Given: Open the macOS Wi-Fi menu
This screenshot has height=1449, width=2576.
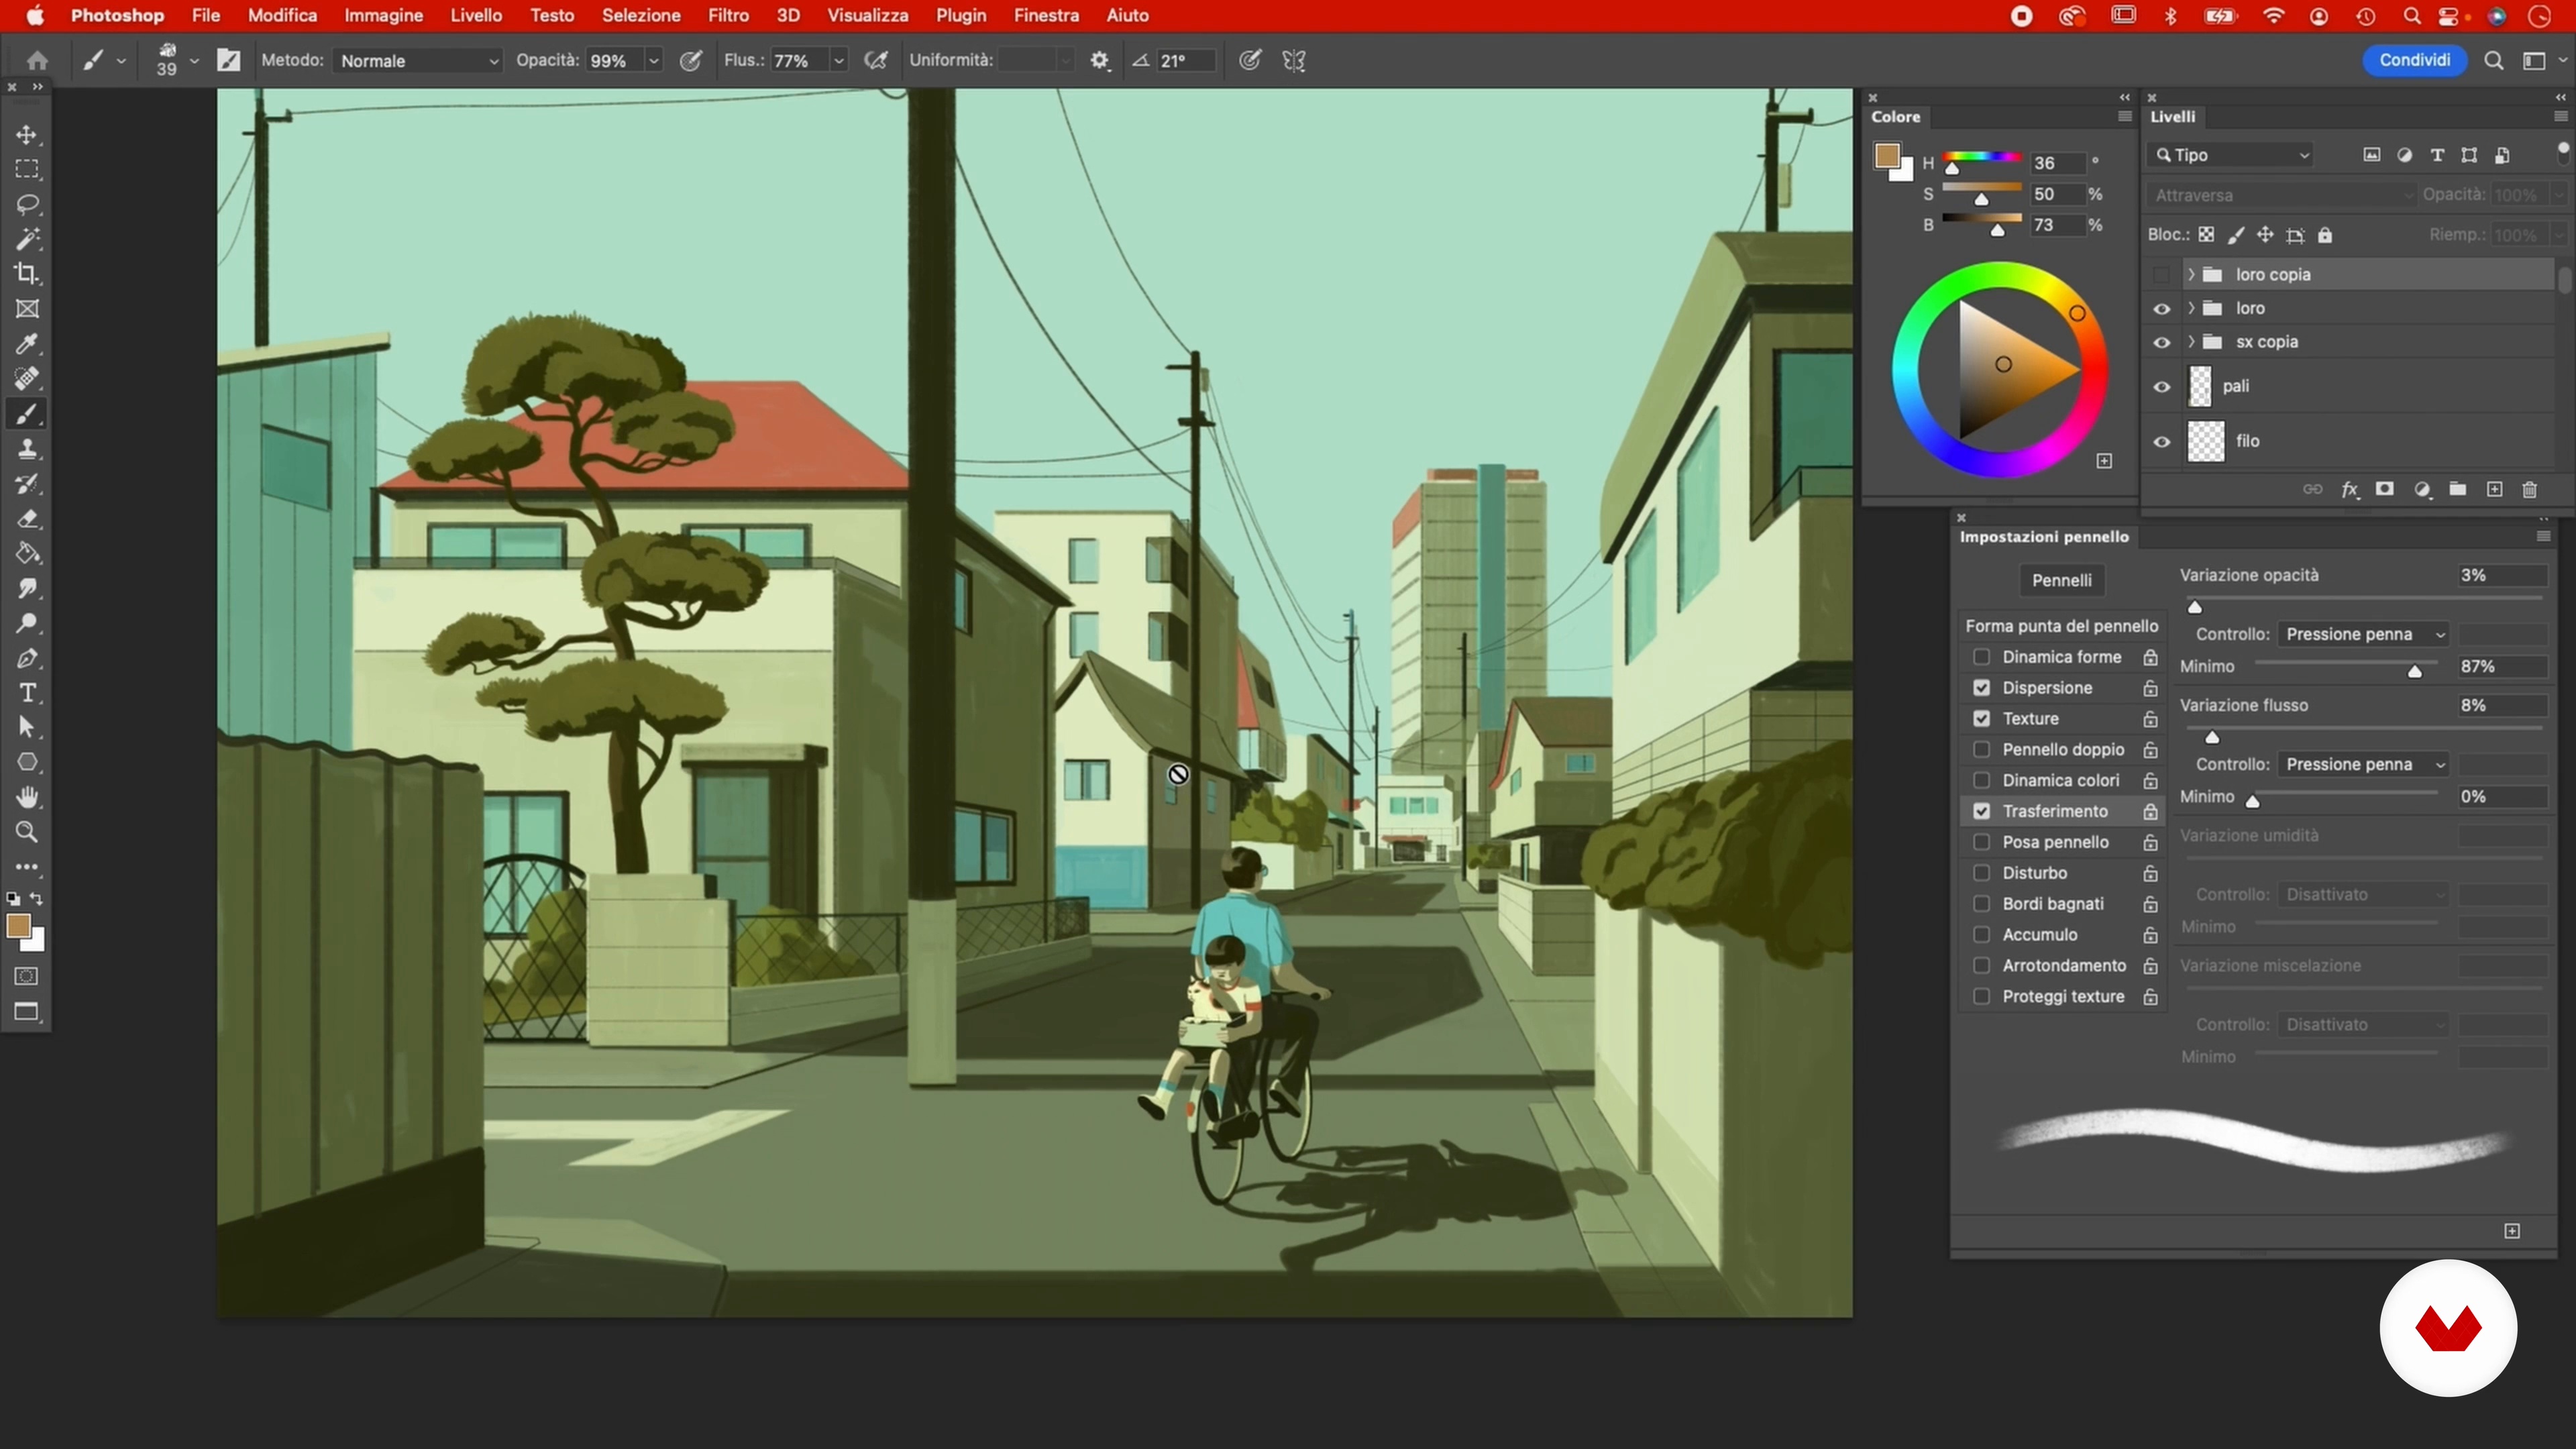Looking at the screenshot, I should point(2273,16).
